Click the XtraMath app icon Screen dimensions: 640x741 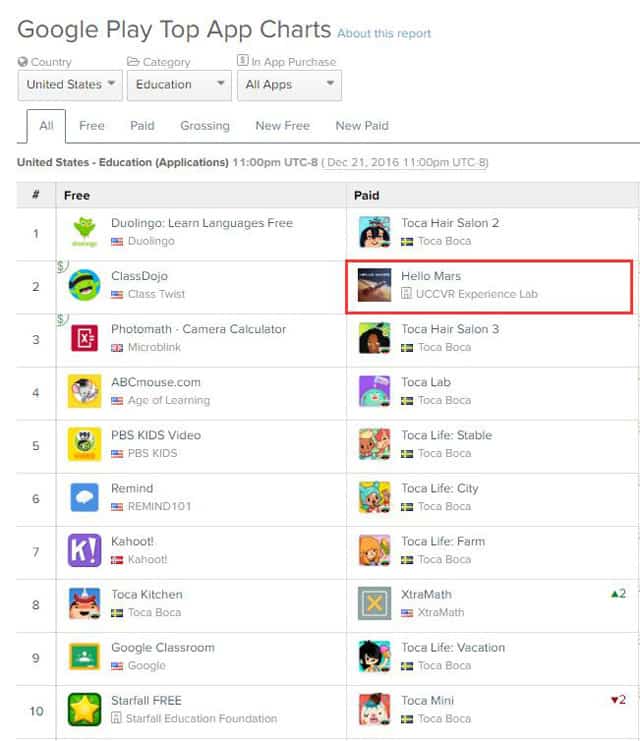pyautogui.click(x=374, y=603)
